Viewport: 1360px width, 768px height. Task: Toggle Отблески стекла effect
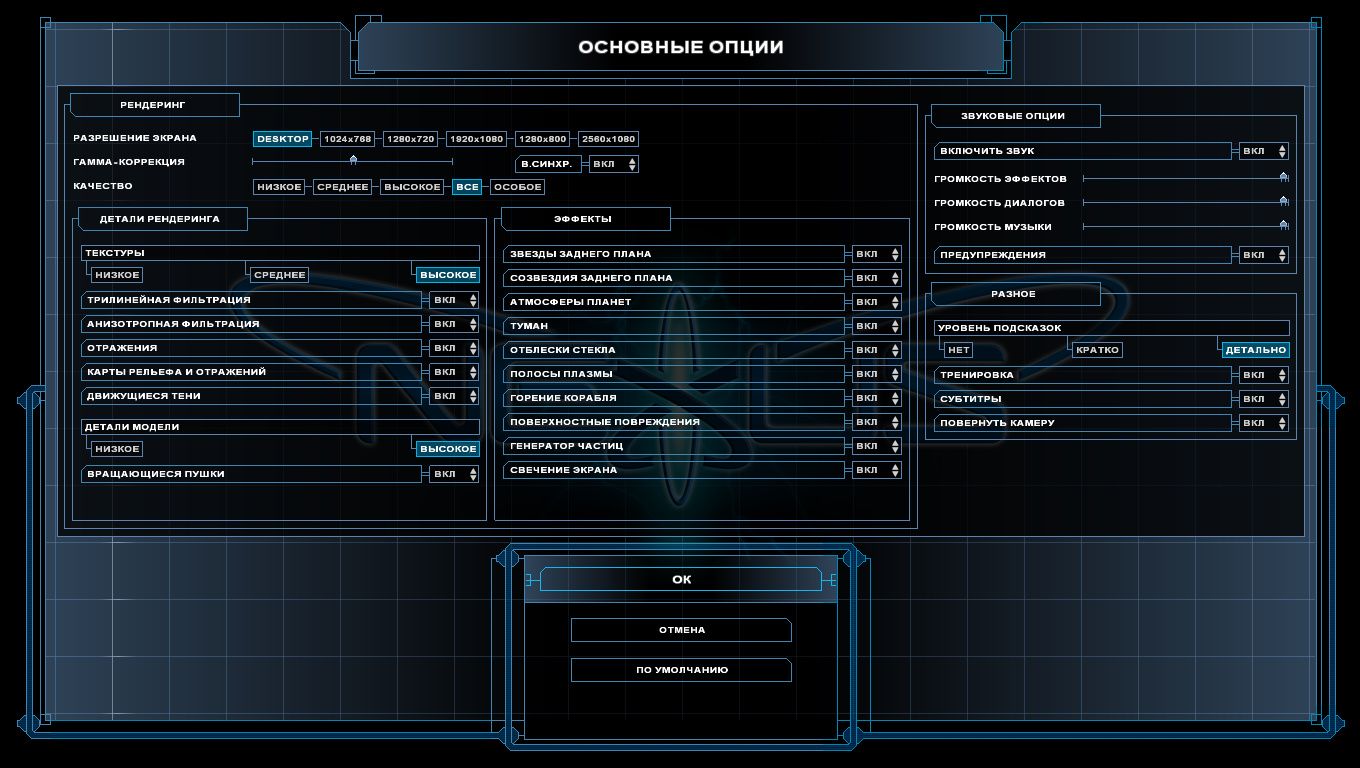pyautogui.click(x=877, y=350)
